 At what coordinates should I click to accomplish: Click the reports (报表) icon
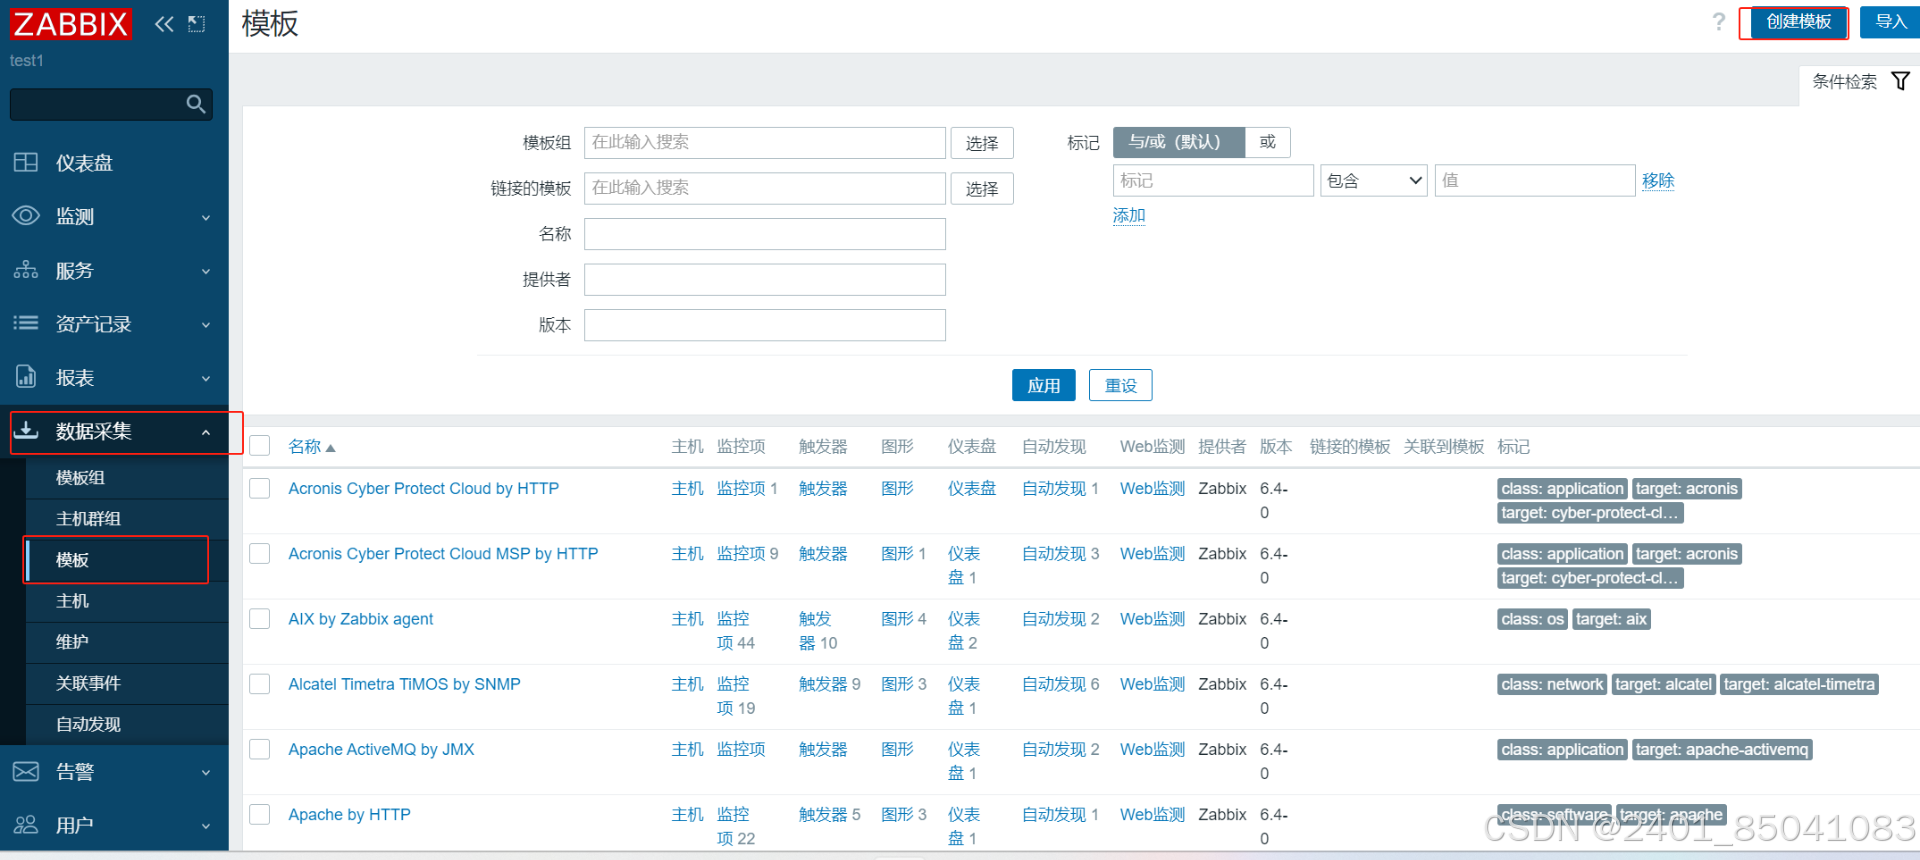point(26,377)
